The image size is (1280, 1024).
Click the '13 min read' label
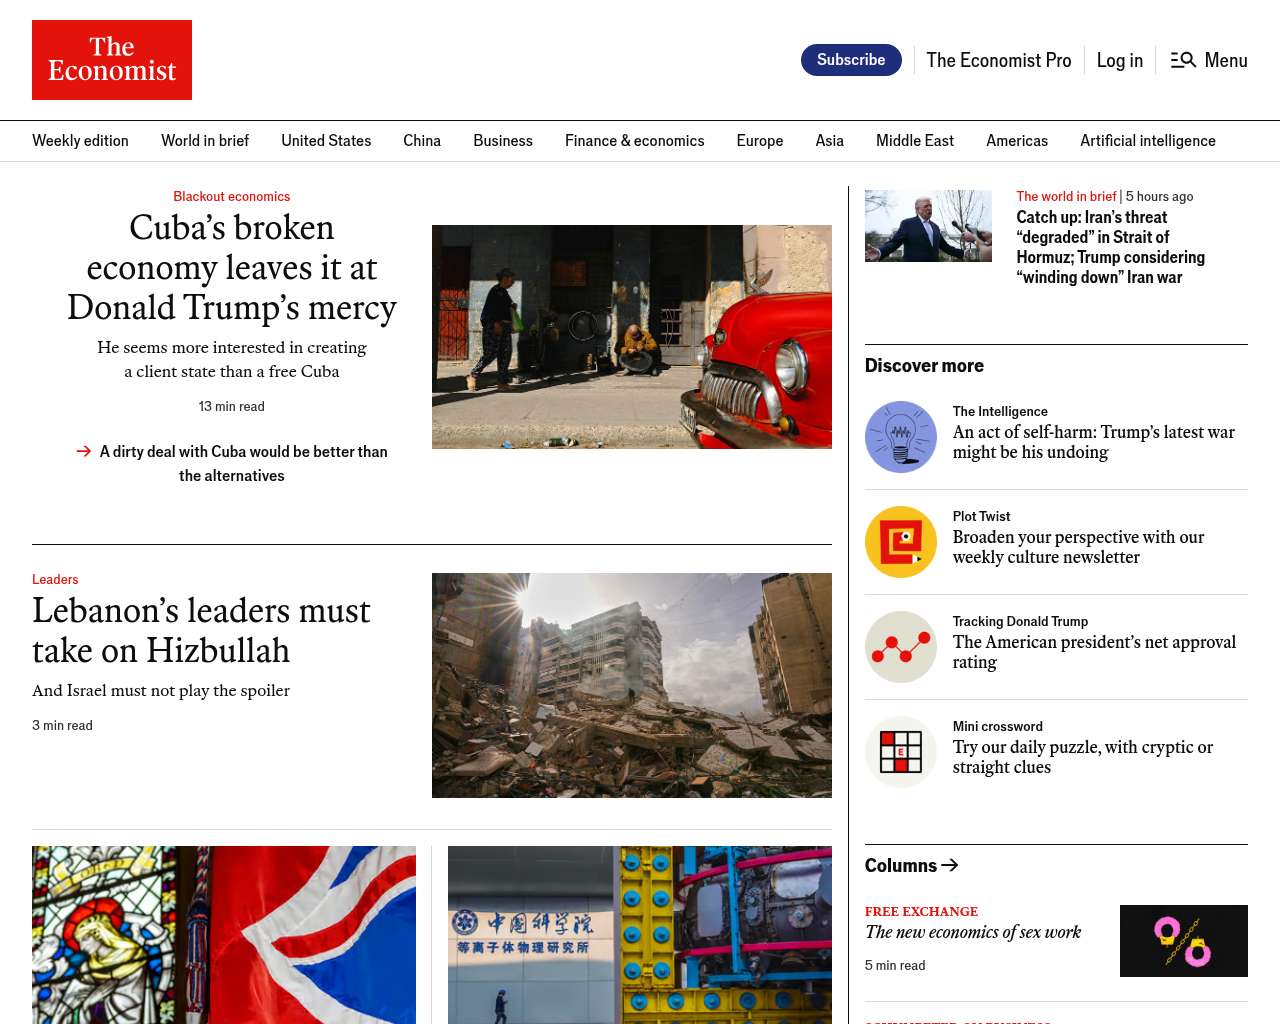(x=232, y=407)
